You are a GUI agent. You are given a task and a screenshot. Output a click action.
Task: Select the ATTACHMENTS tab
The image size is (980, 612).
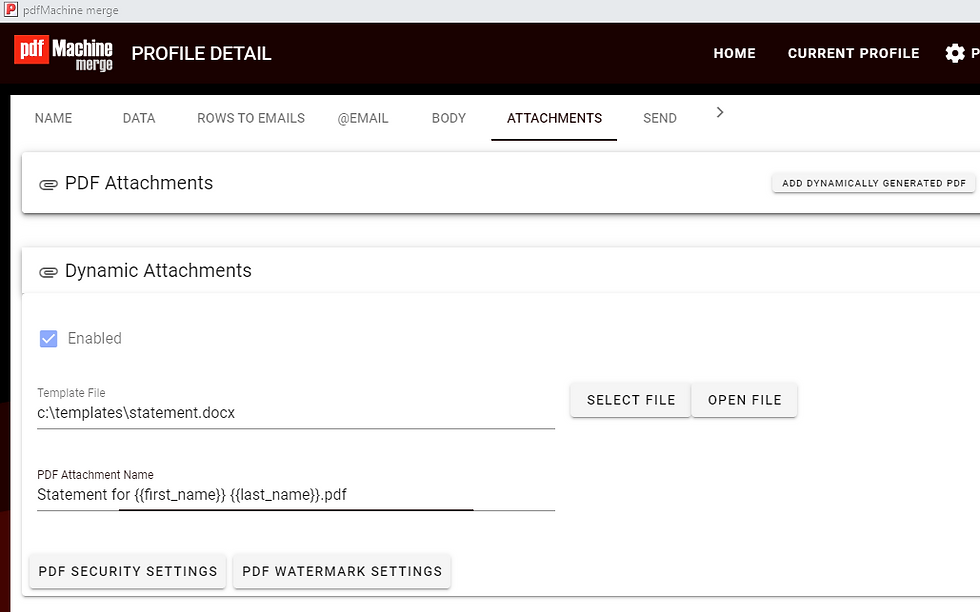pos(554,118)
